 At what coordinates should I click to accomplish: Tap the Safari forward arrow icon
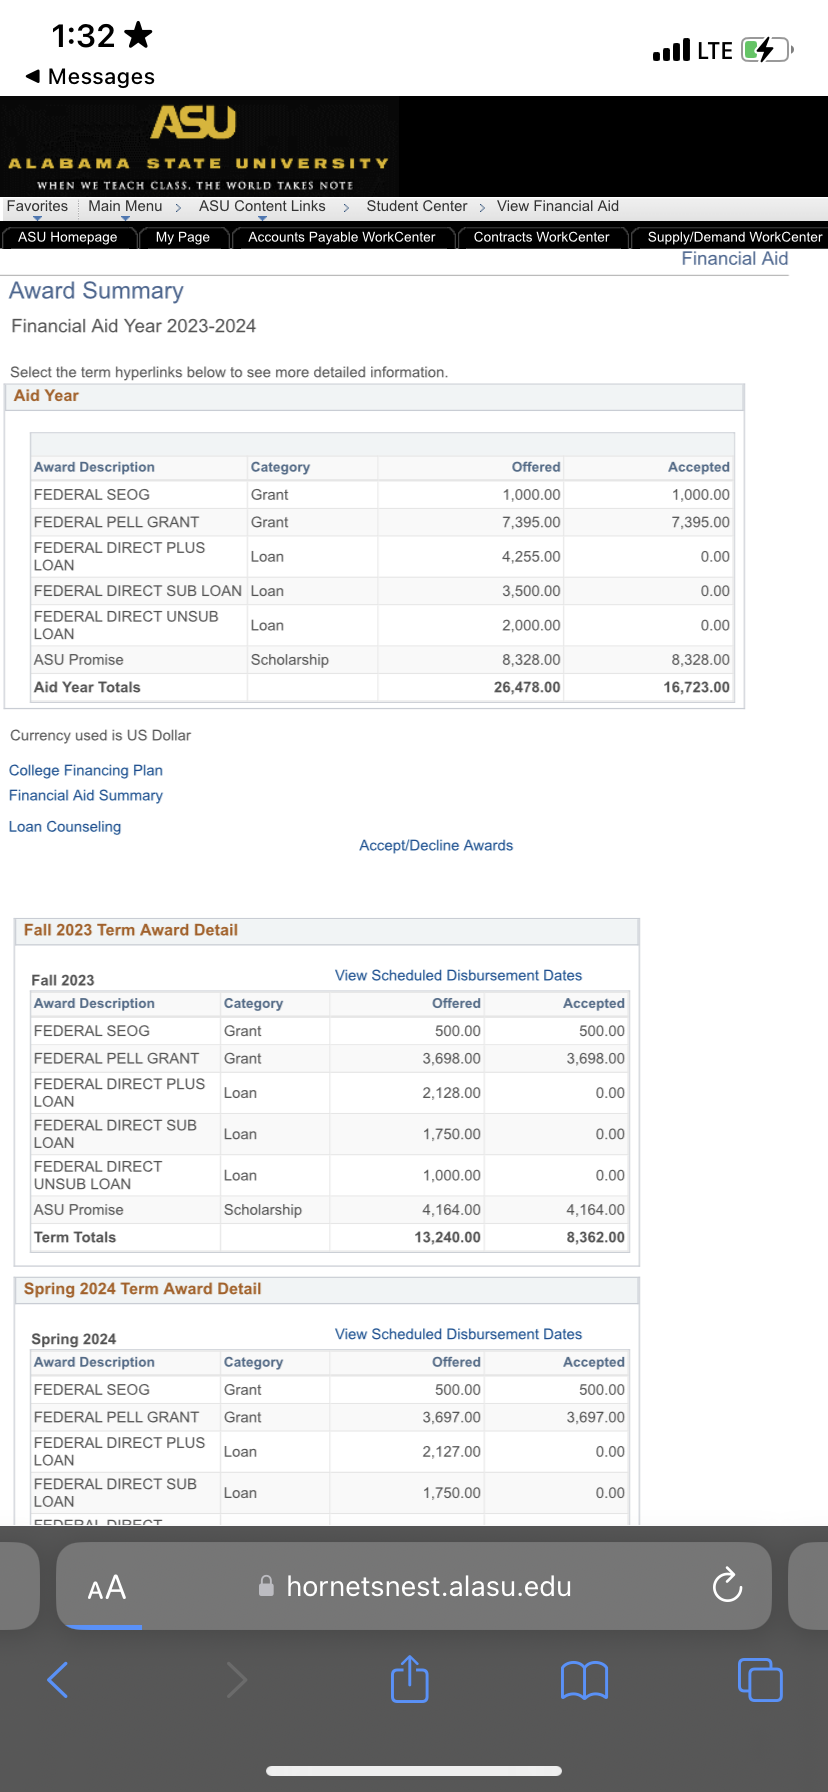click(236, 1680)
